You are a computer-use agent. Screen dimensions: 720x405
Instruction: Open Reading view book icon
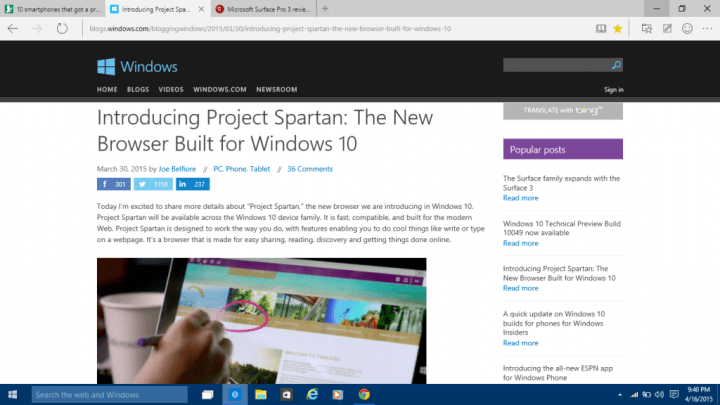point(601,28)
